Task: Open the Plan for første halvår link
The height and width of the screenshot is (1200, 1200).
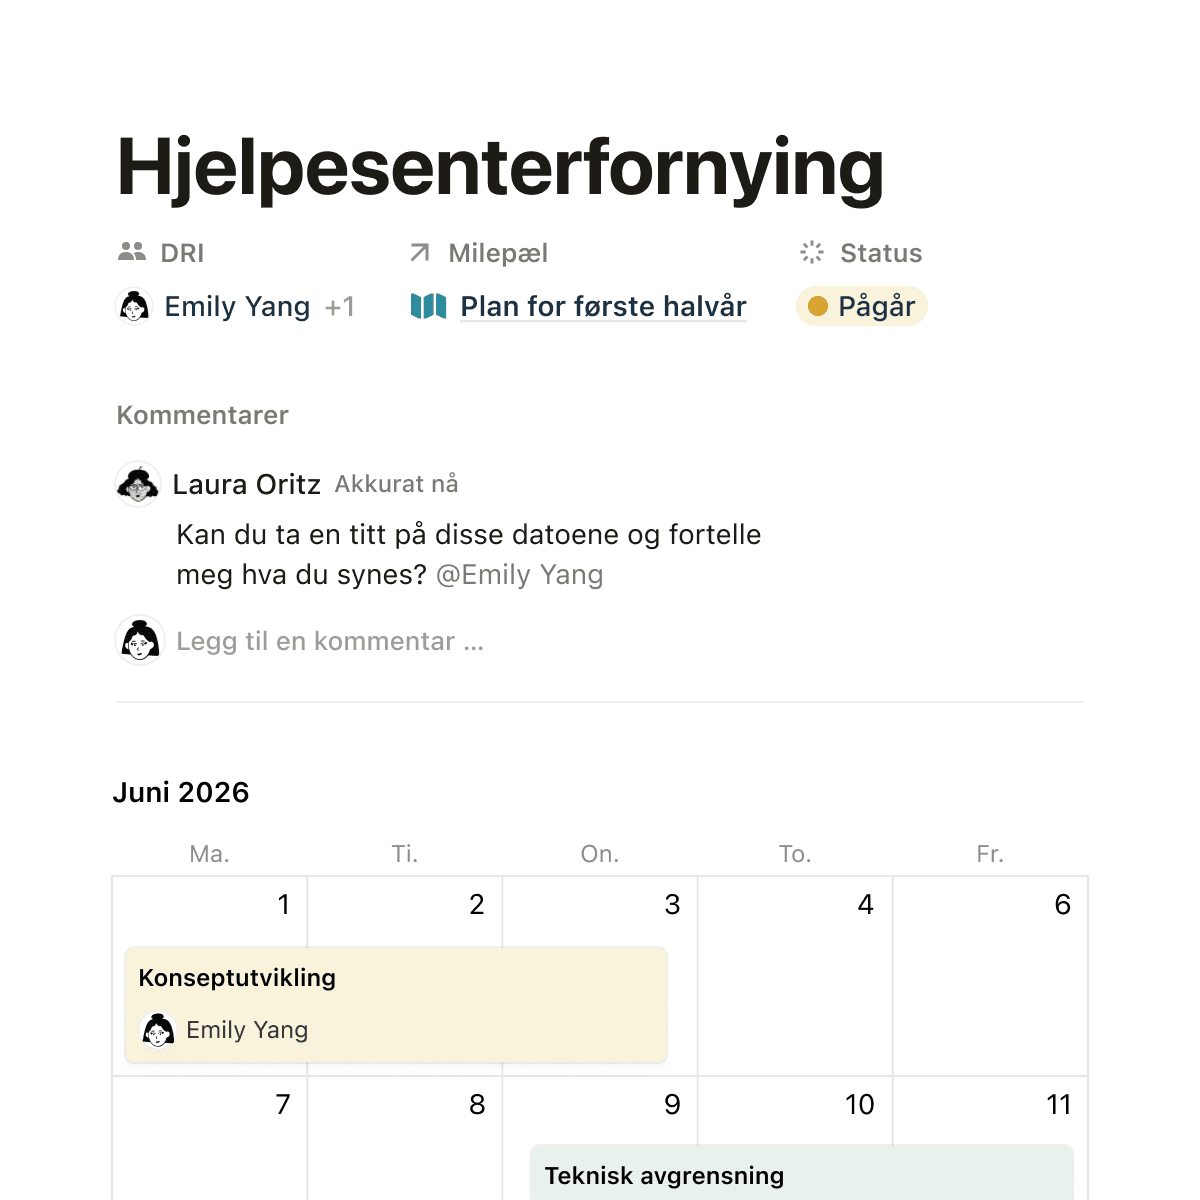Action: (x=603, y=306)
